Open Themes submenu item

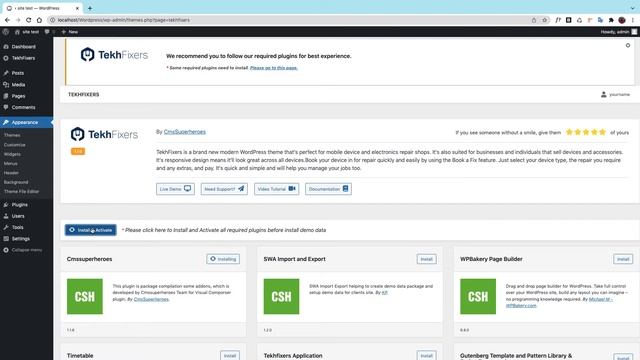12,135
